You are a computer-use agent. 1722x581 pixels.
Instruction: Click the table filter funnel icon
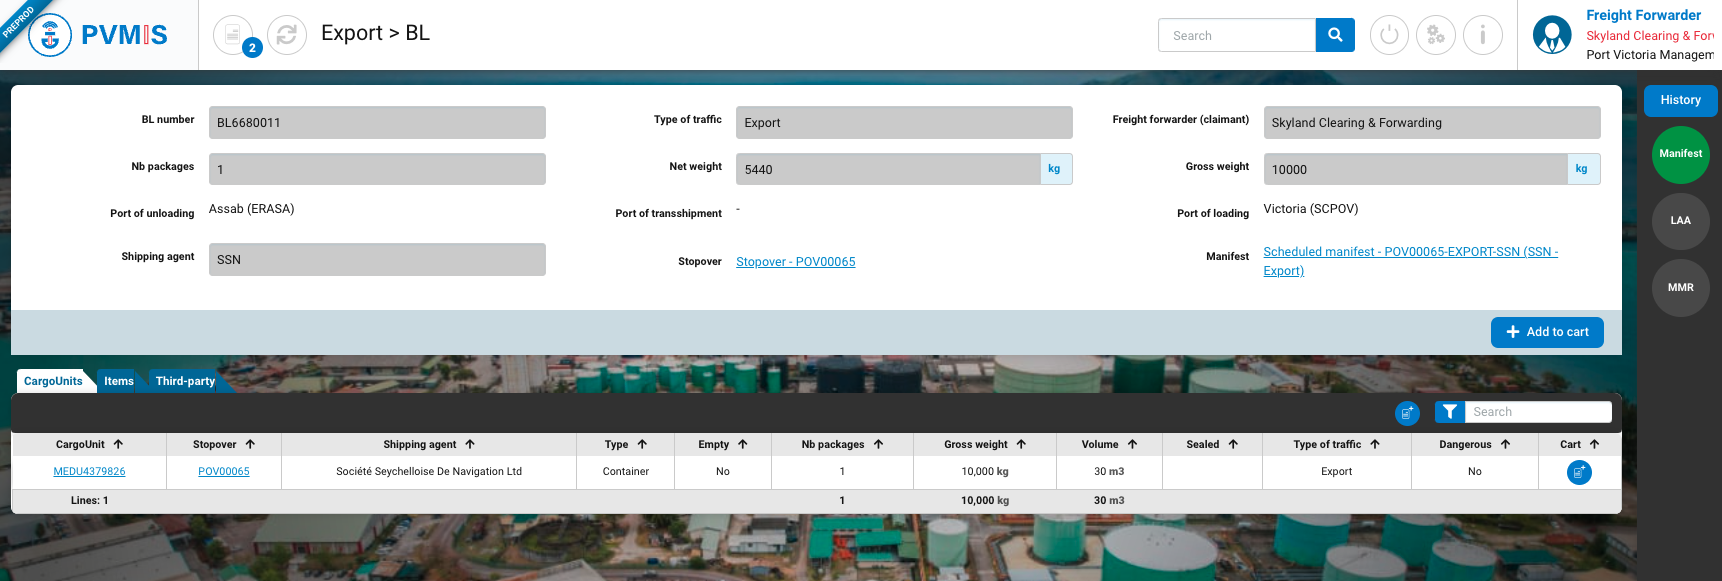tap(1449, 412)
